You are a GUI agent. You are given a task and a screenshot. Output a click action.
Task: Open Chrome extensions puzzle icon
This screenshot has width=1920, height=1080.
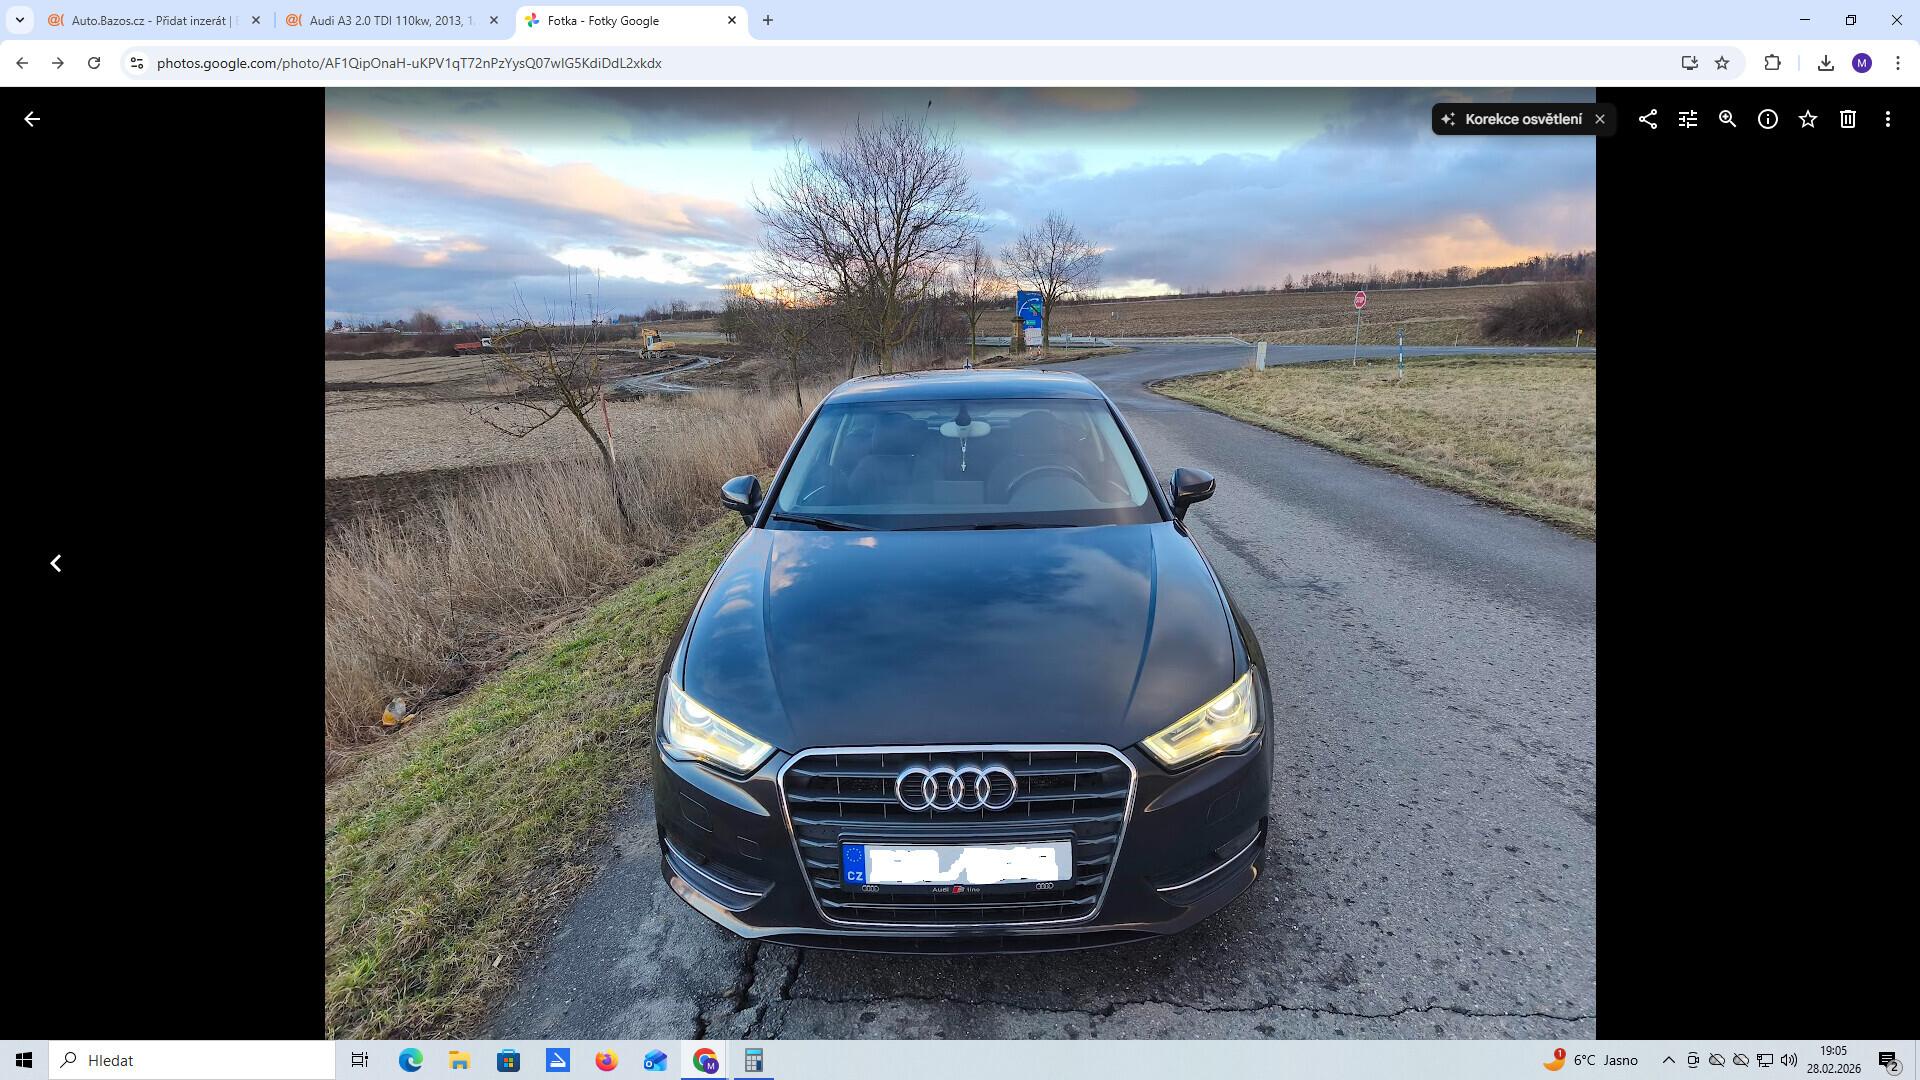tap(1772, 63)
